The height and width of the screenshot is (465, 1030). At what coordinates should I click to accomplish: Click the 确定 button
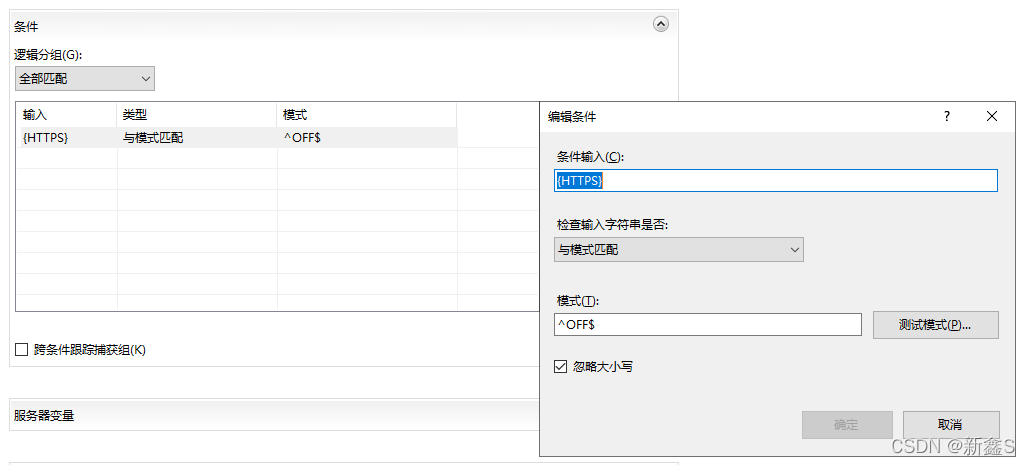pyautogui.click(x=846, y=425)
